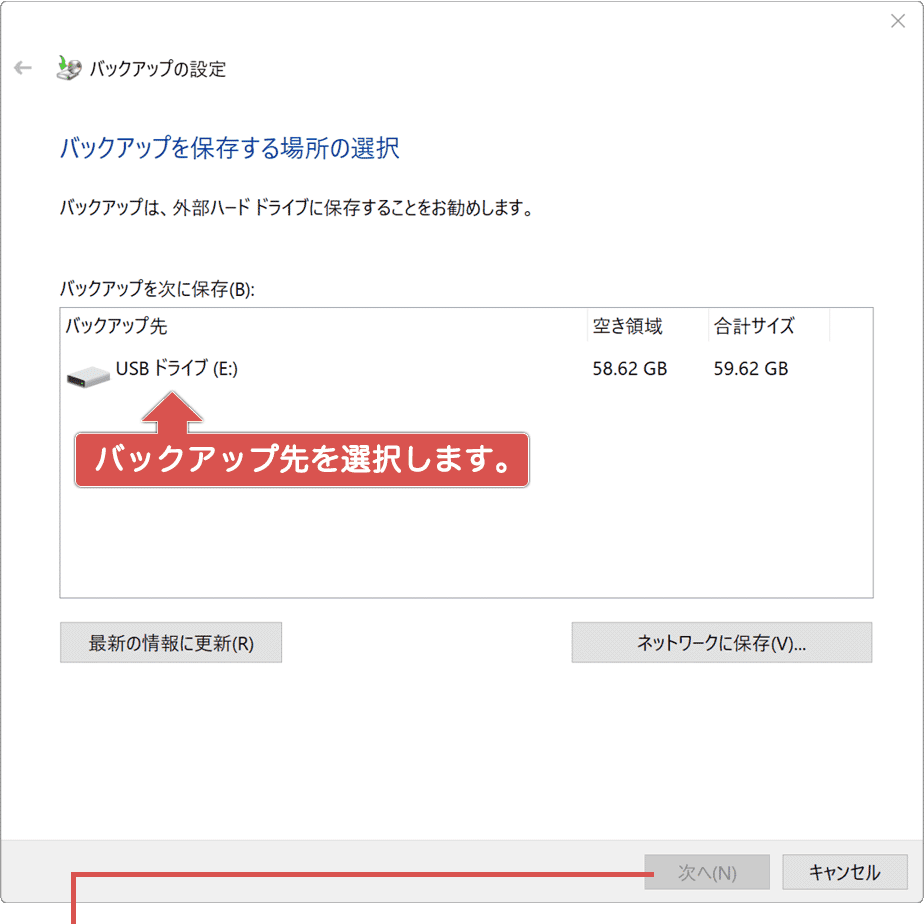Click the 次へ(N) button
This screenshot has height=924, width=924.
point(707,872)
